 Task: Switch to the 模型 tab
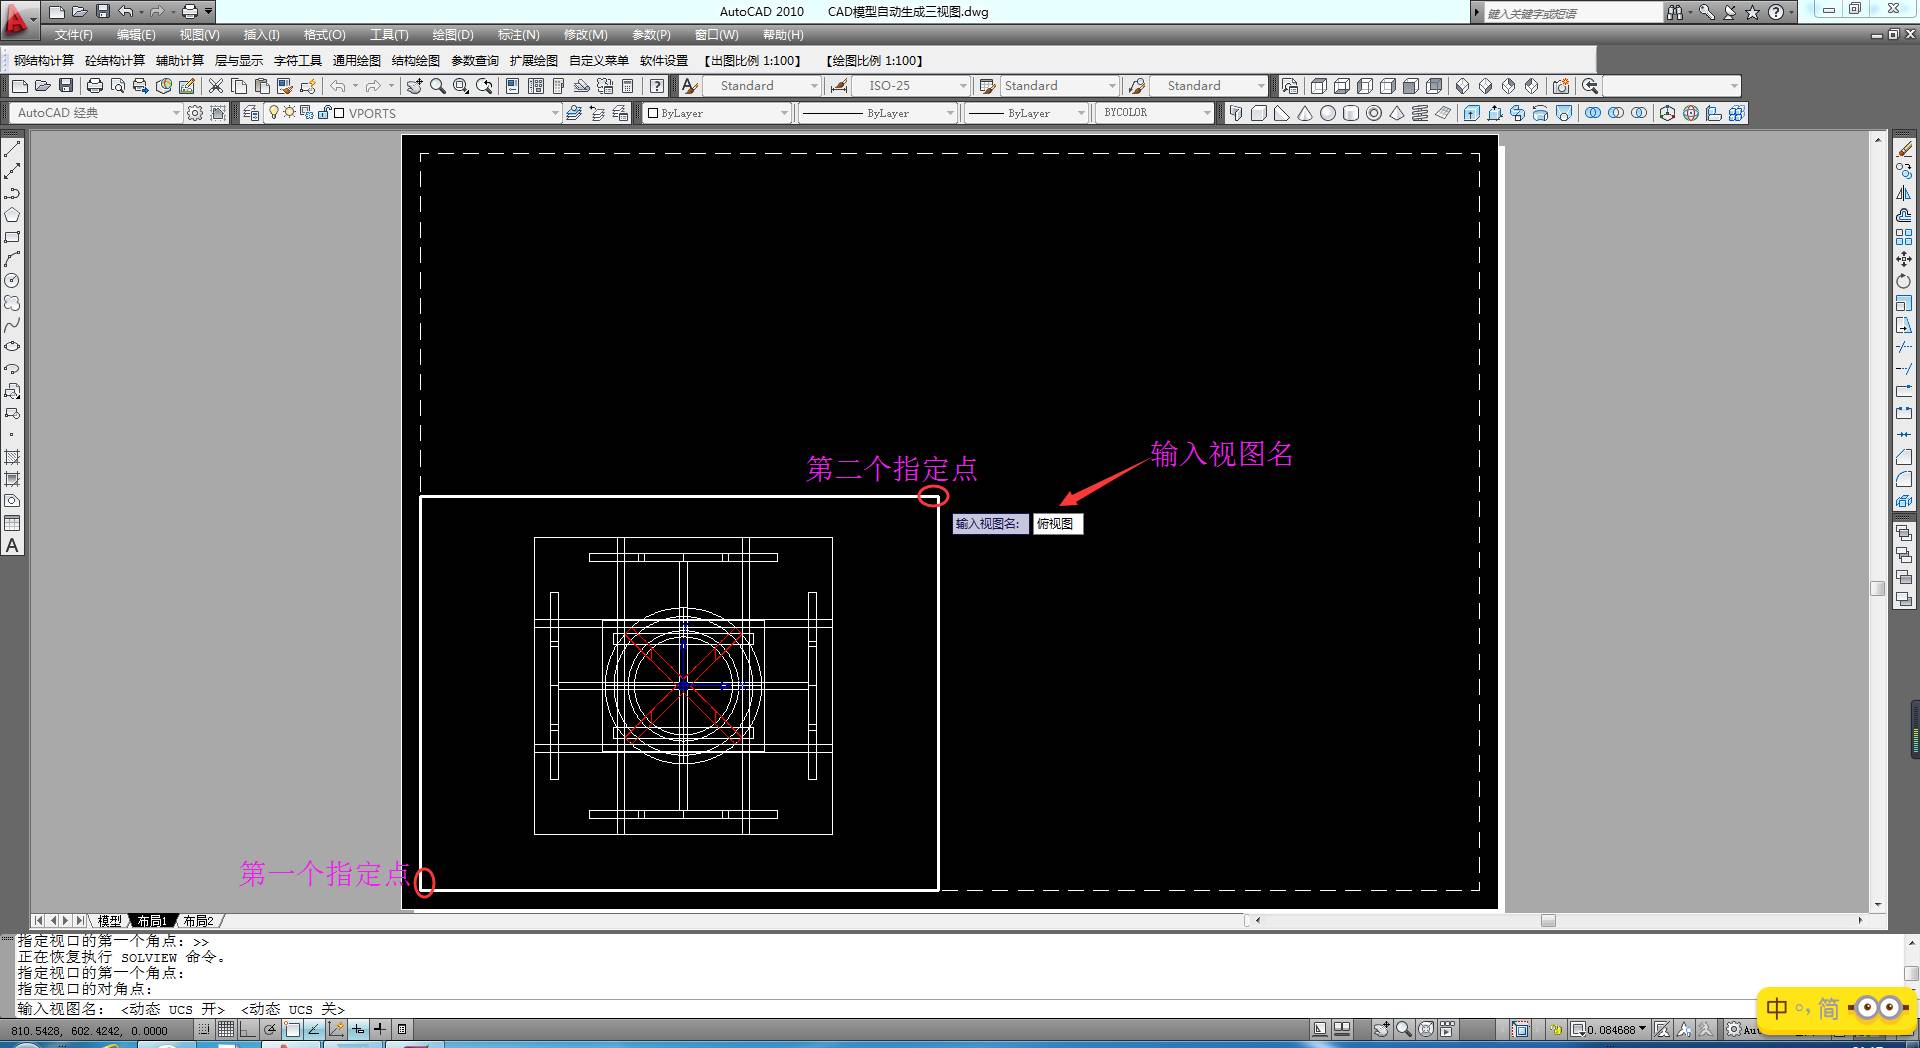(109, 921)
